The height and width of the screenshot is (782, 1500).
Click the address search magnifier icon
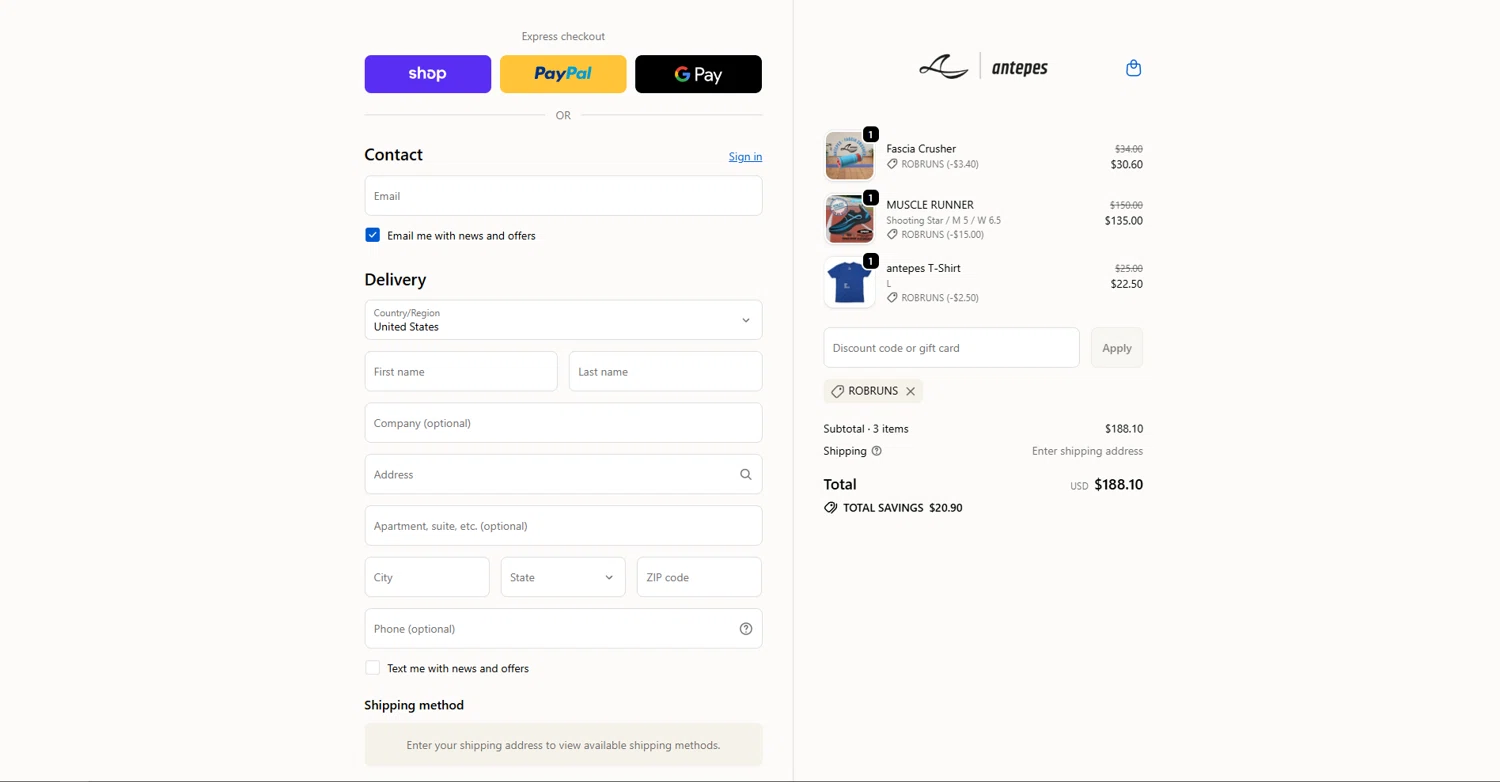point(745,474)
